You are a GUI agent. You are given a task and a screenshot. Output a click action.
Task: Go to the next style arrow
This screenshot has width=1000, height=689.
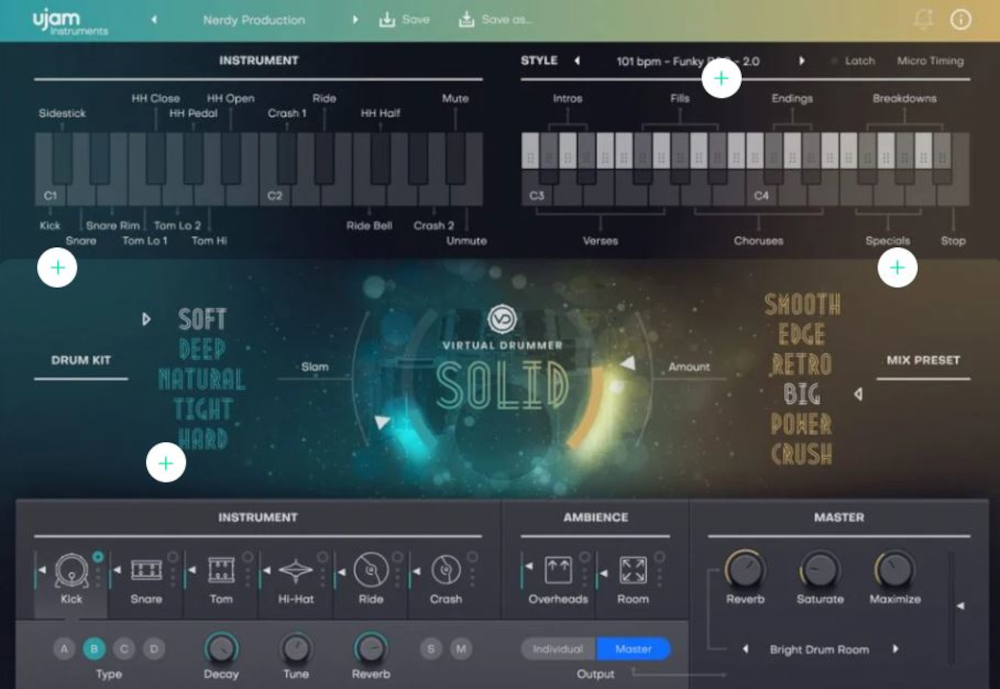click(x=802, y=61)
